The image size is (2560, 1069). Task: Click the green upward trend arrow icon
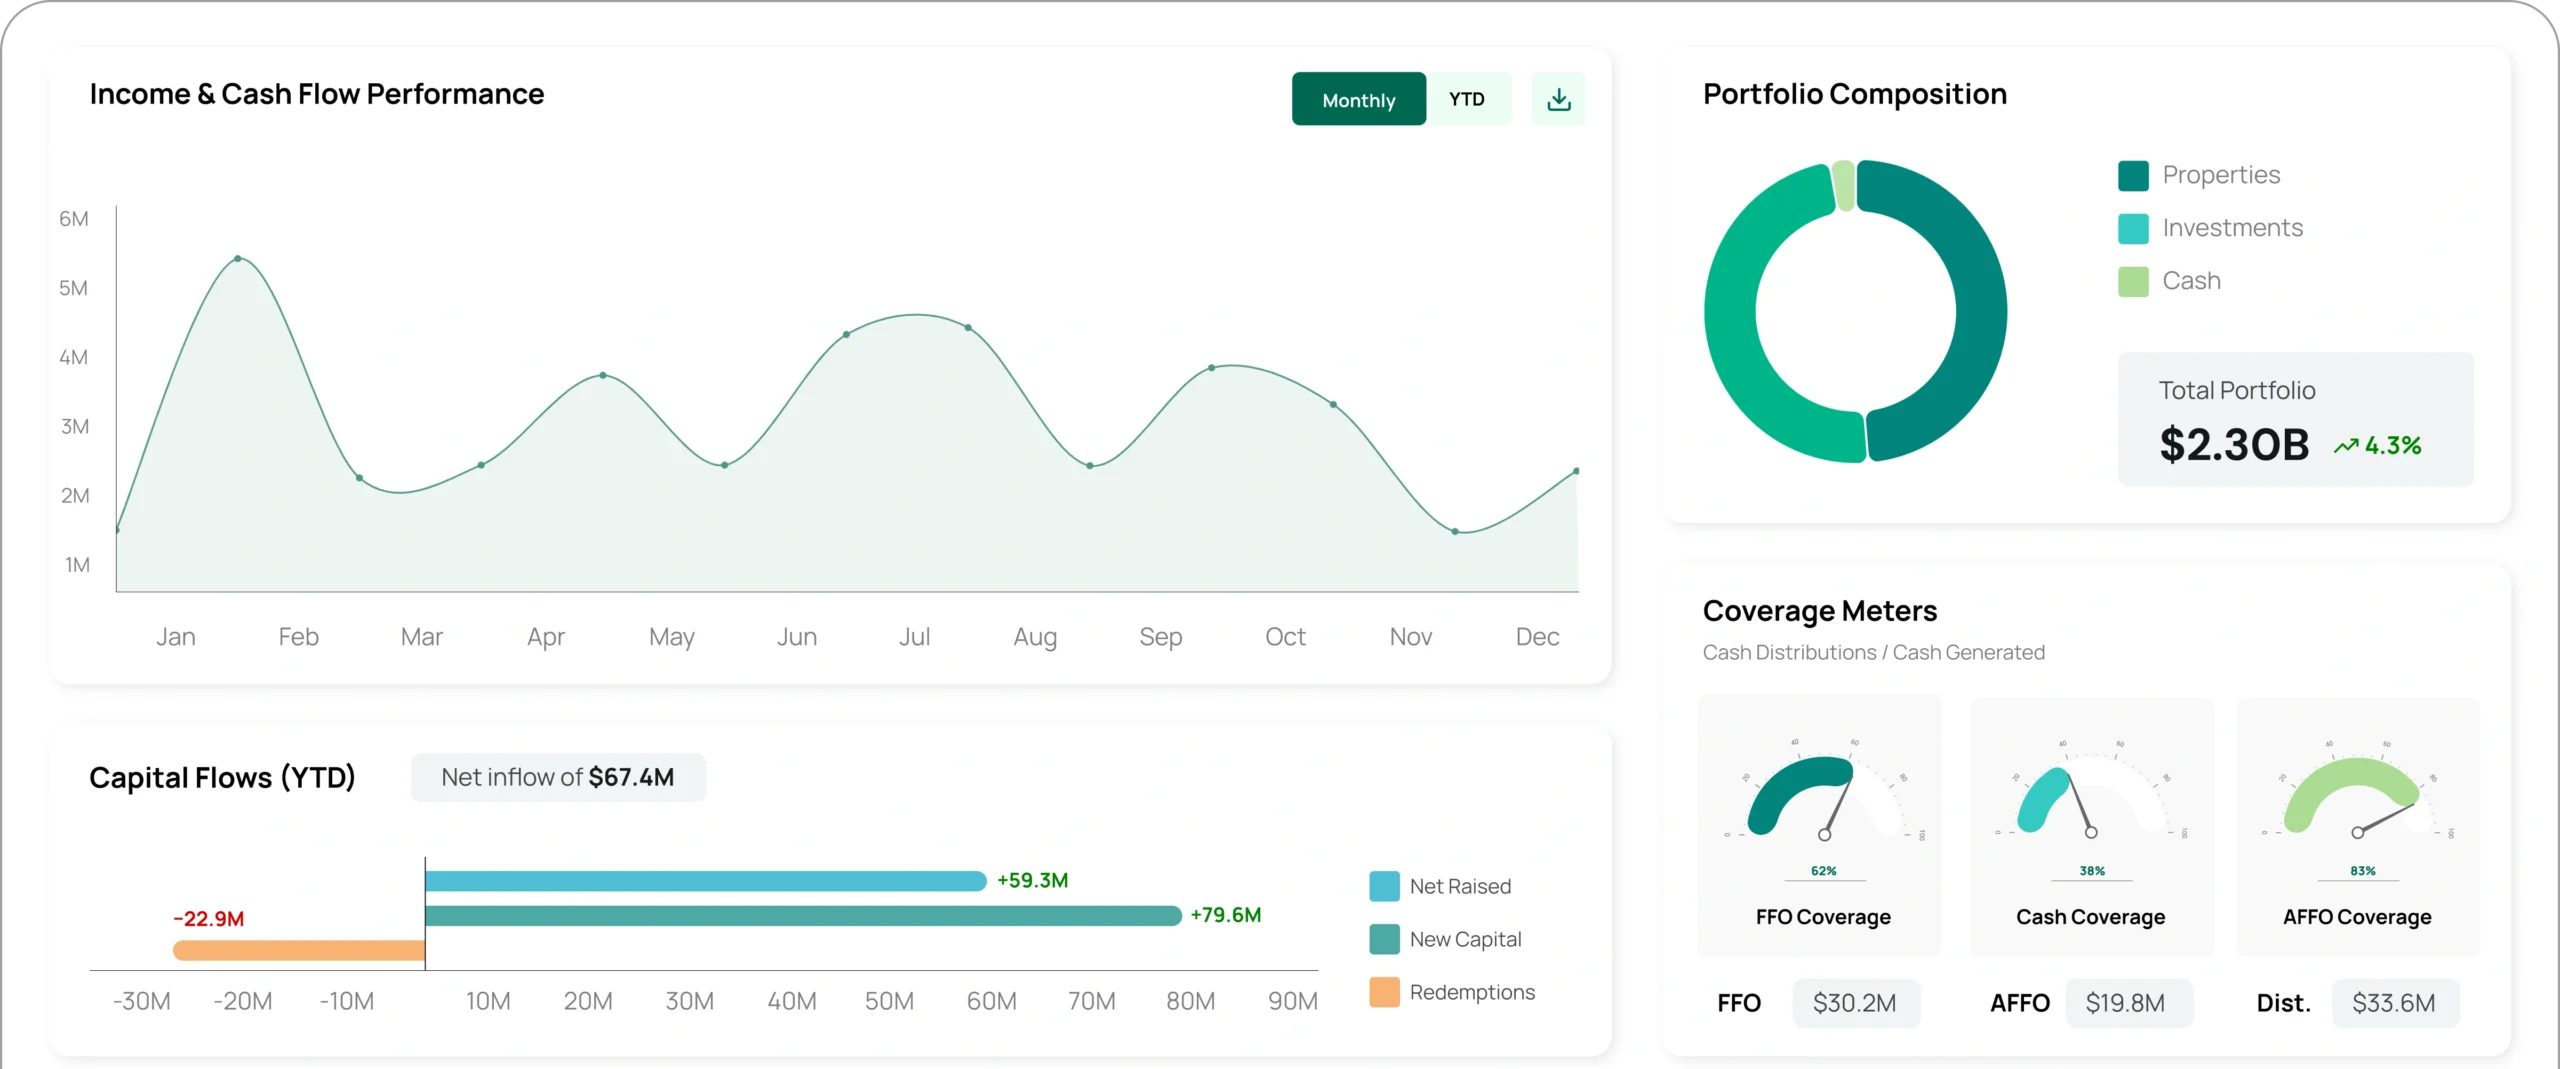[x=2346, y=445]
